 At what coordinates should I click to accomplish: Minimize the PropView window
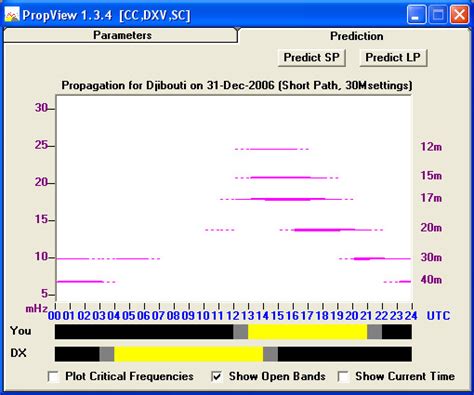coord(416,15)
